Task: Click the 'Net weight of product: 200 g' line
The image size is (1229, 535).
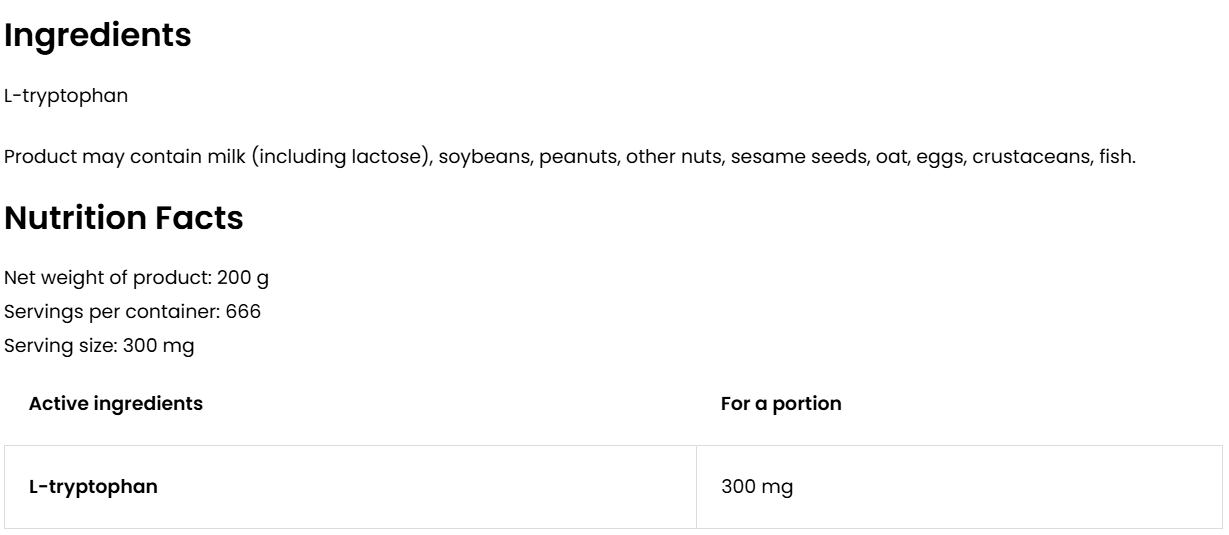Action: tap(123, 277)
